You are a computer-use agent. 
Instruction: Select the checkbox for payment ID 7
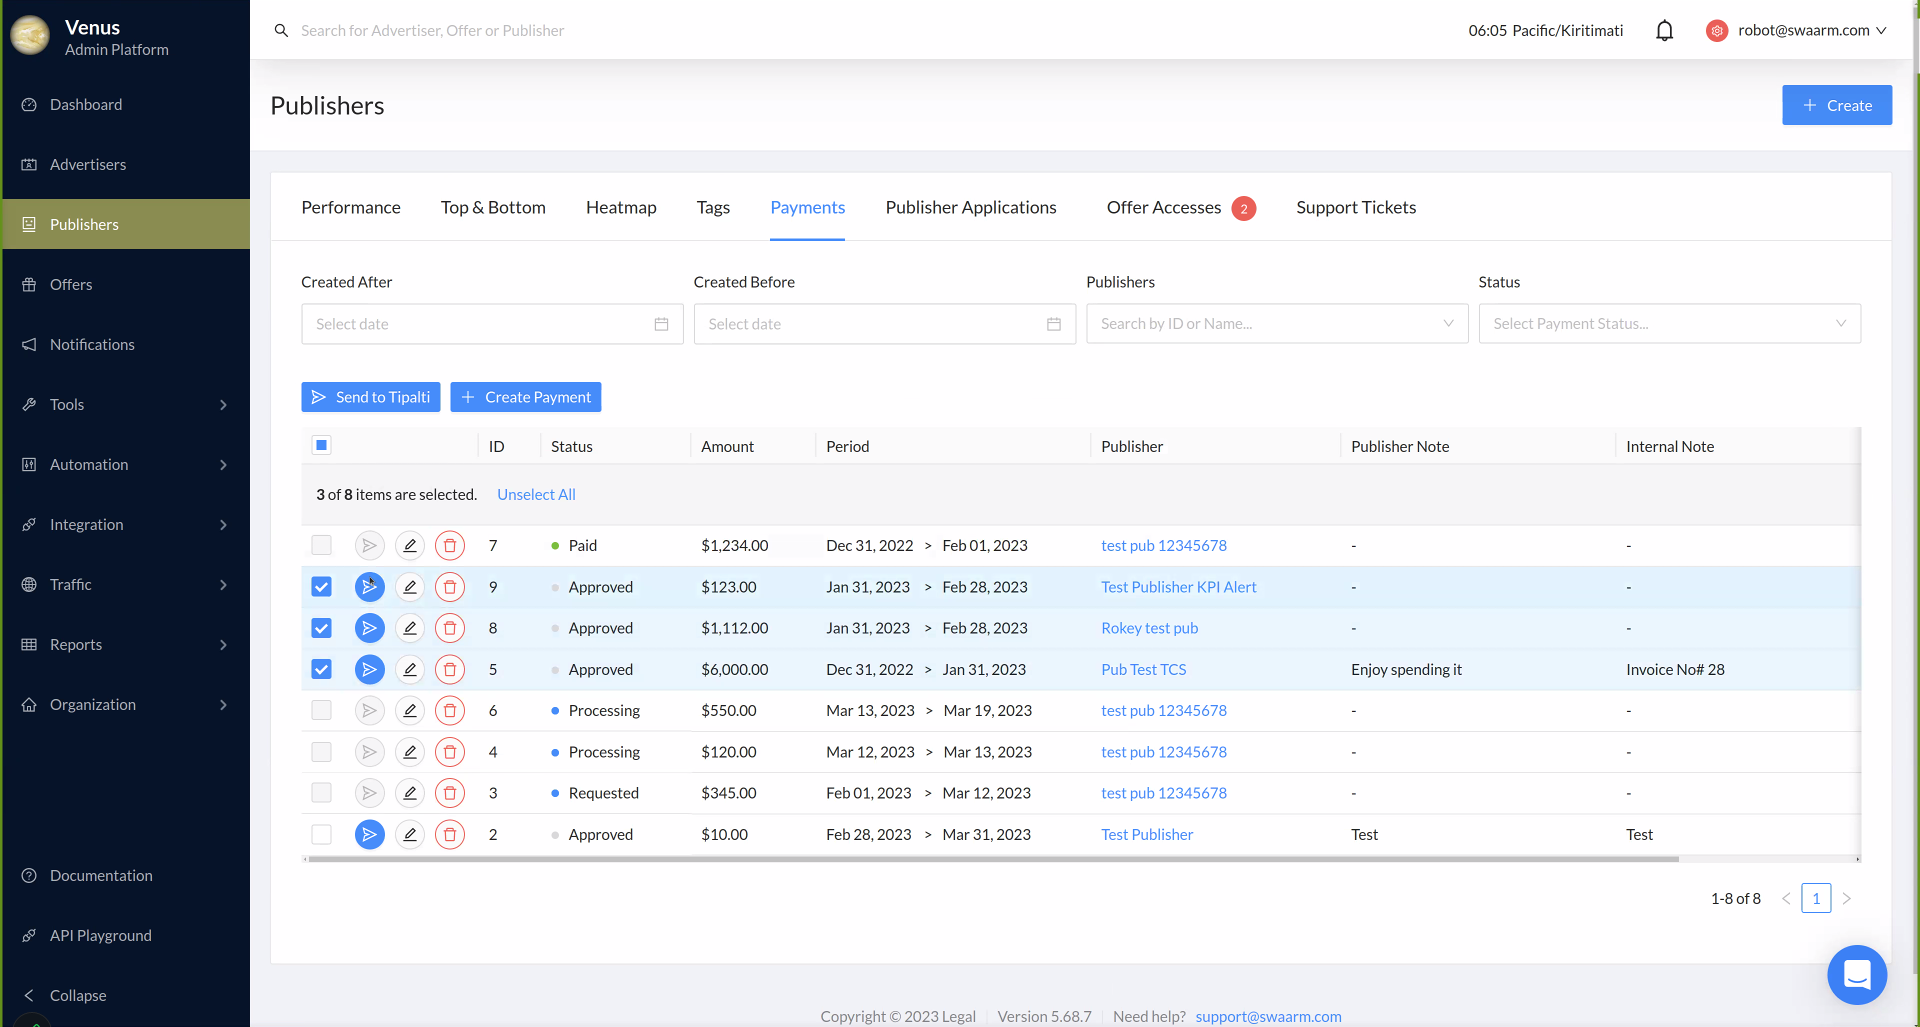click(321, 546)
